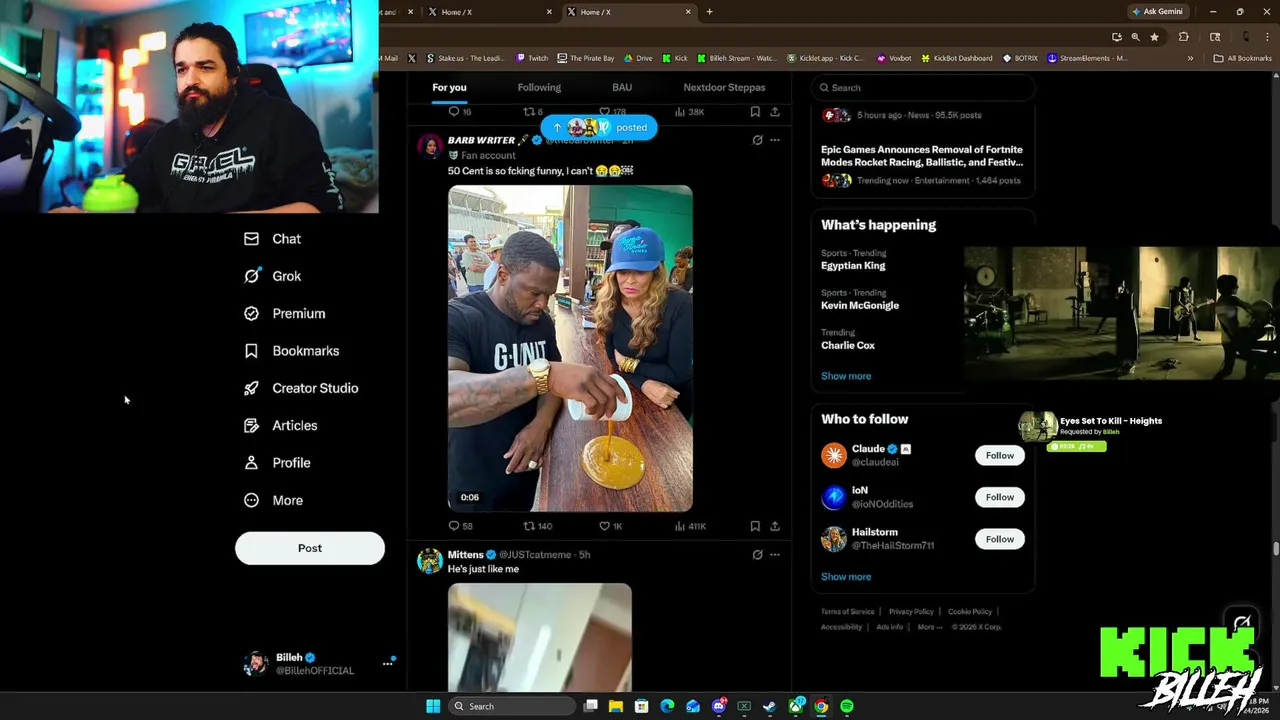
Task: Open the Drive bookmark
Action: (x=638, y=58)
